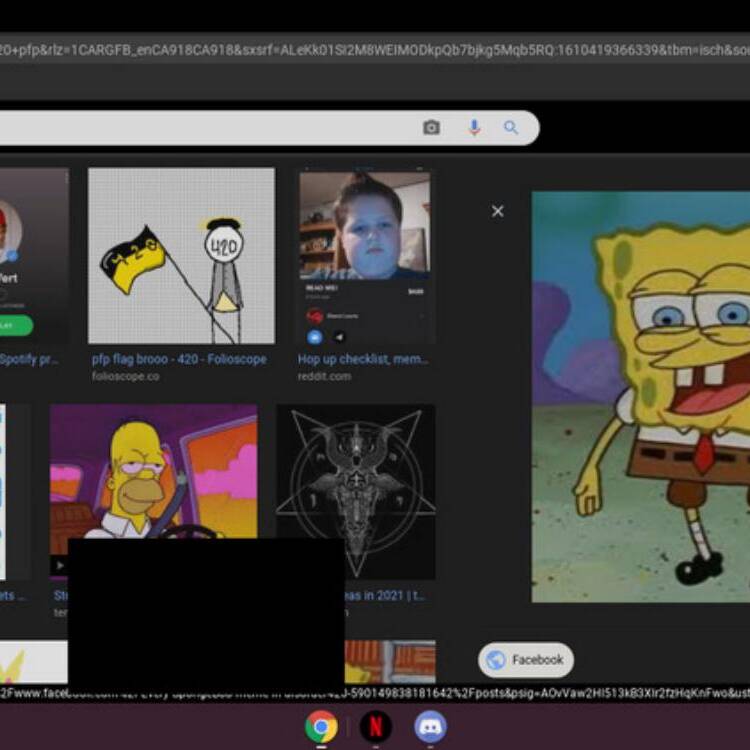
Task: Select the browser address bar URL
Action: 375,49
